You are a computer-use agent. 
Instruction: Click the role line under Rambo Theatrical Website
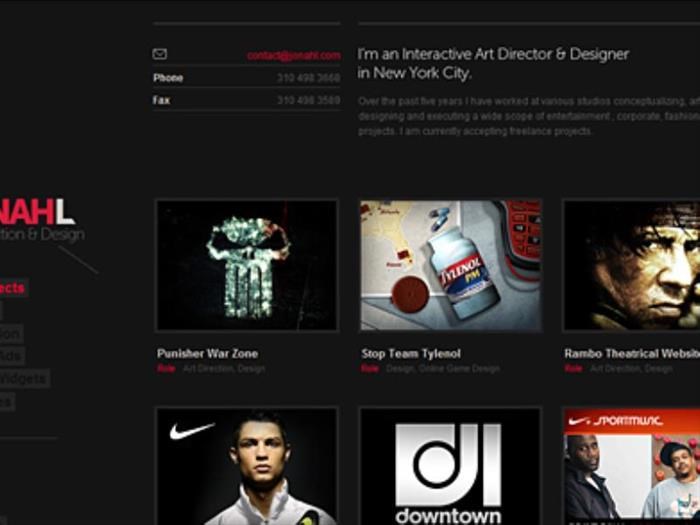point(618,369)
